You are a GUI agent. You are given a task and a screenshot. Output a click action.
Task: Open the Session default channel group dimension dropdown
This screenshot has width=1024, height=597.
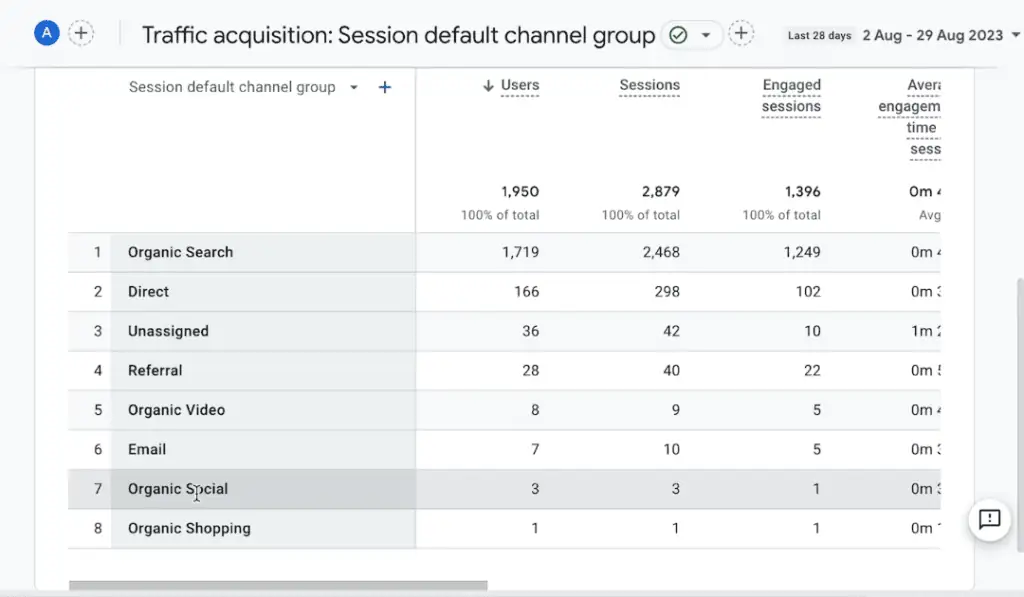click(x=353, y=87)
